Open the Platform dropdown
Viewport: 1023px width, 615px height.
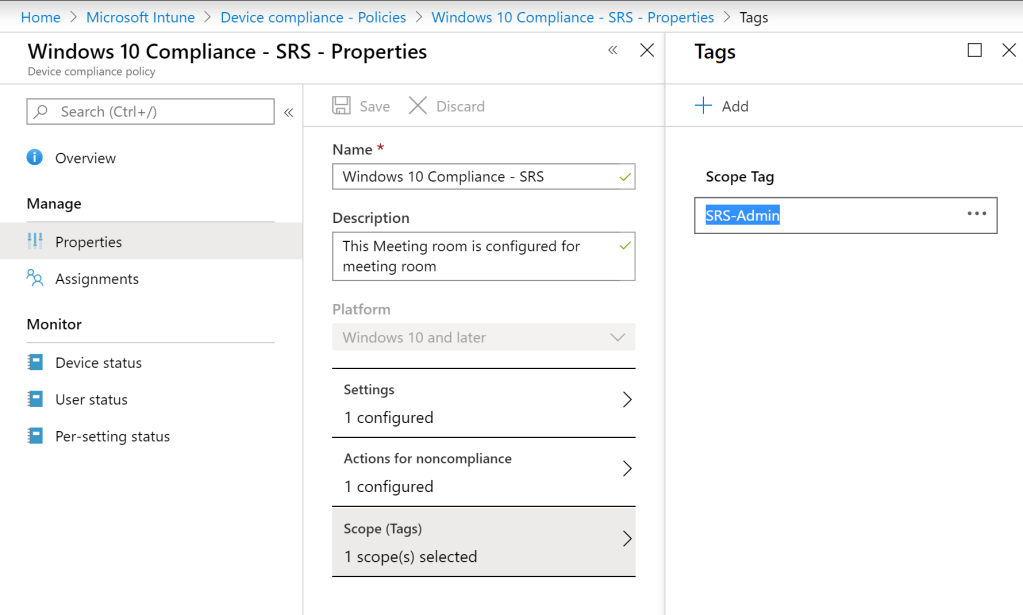(483, 338)
